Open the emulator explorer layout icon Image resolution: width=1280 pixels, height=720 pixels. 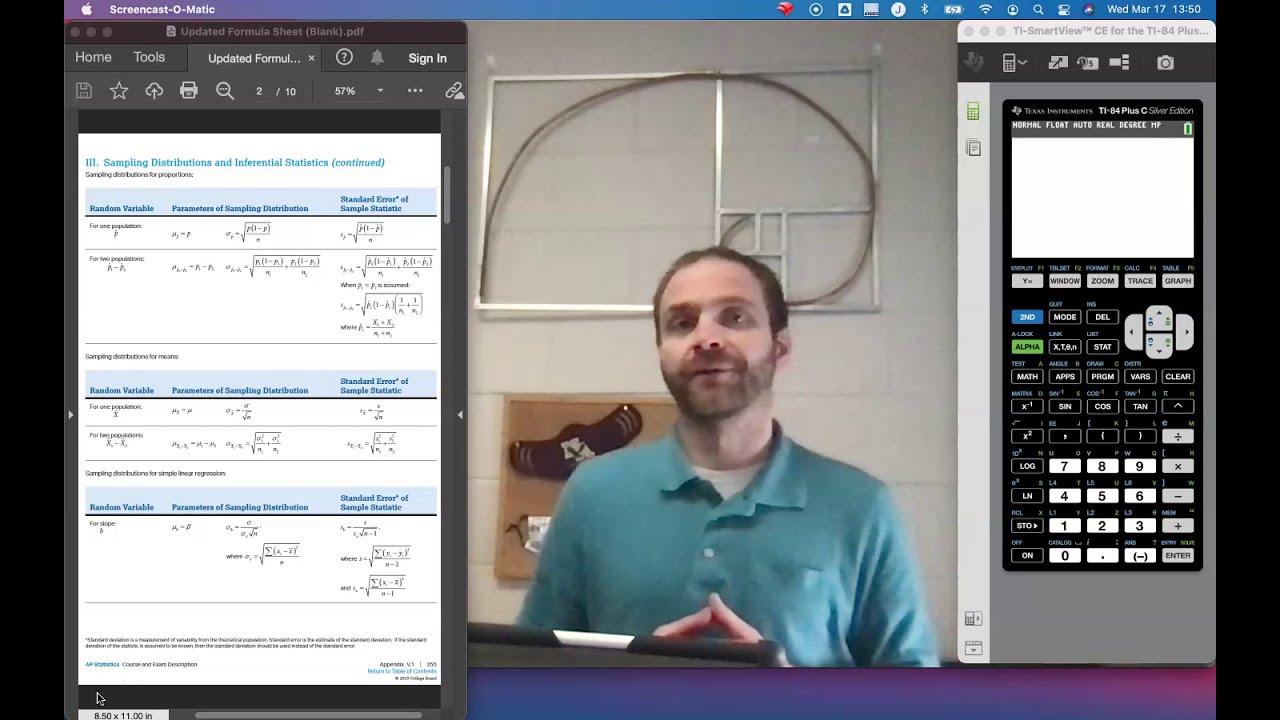(x=1120, y=63)
